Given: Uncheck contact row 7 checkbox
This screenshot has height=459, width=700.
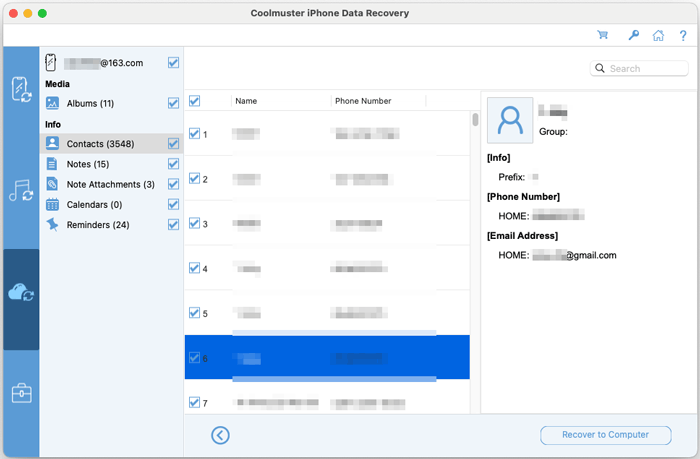Looking at the screenshot, I should pyautogui.click(x=194, y=402).
